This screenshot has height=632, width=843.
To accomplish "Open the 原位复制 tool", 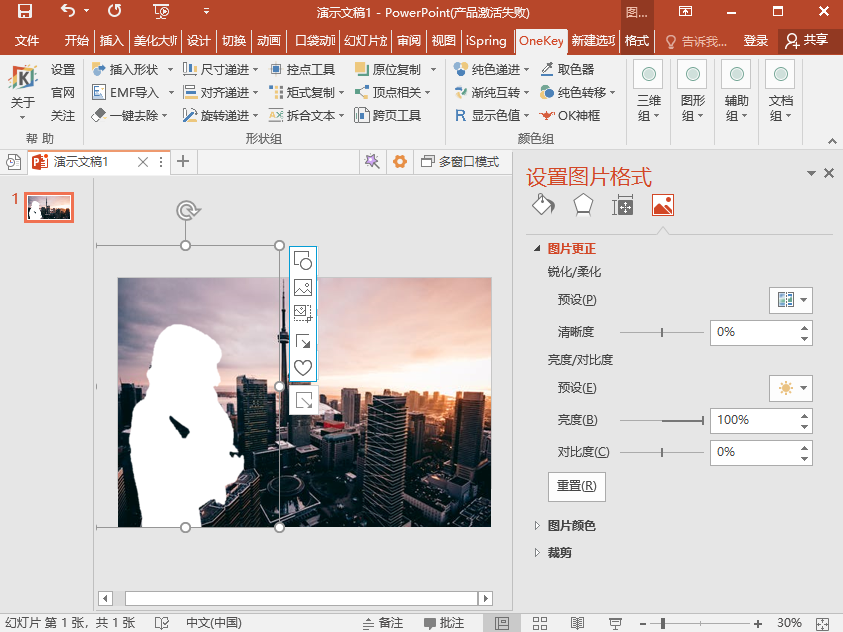I will (x=388, y=69).
